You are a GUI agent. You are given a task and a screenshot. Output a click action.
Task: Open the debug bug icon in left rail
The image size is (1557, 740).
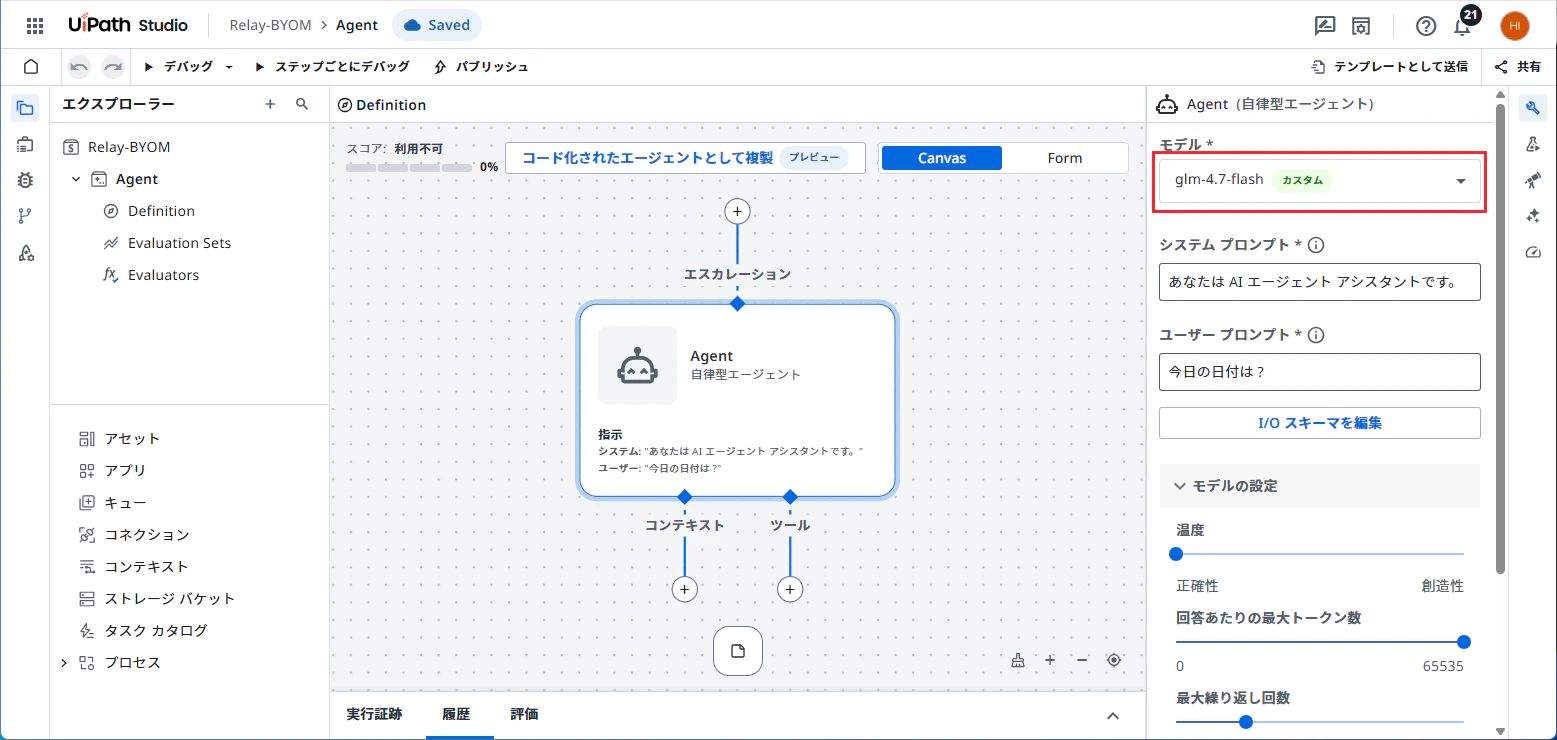click(x=26, y=180)
